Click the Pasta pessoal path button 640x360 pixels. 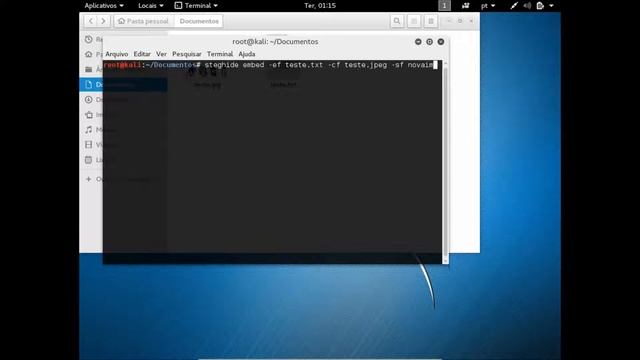click(143, 21)
